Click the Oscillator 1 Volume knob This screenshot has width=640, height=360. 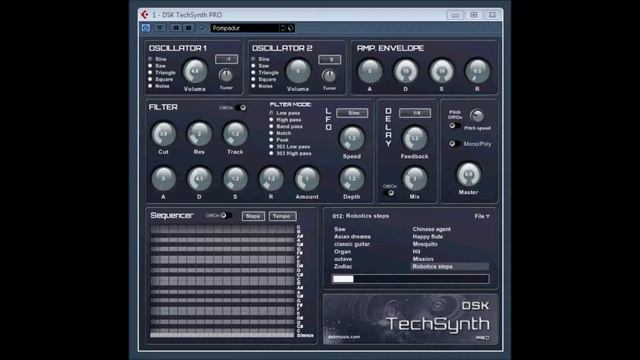(x=195, y=71)
